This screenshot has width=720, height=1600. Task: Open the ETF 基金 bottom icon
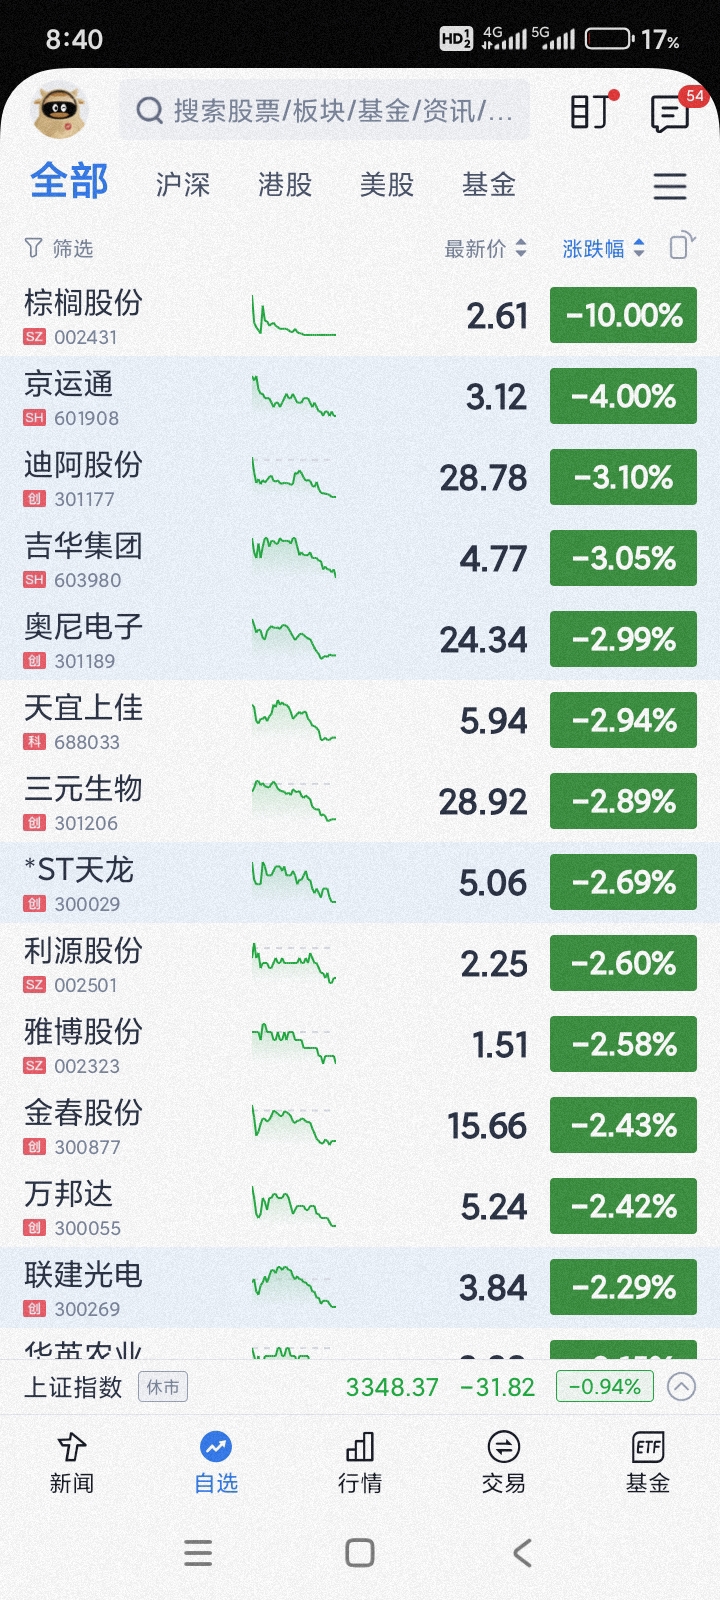pyautogui.click(x=648, y=1463)
